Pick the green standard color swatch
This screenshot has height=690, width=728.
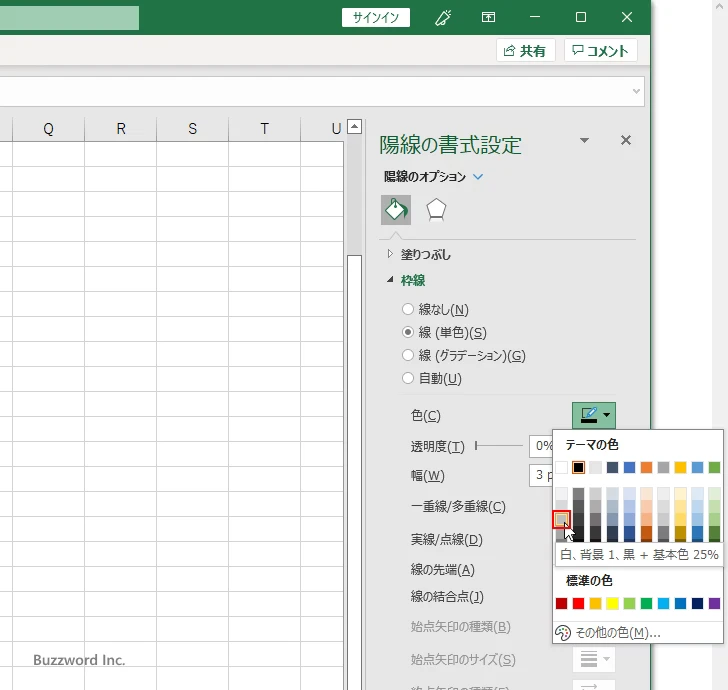point(646,603)
